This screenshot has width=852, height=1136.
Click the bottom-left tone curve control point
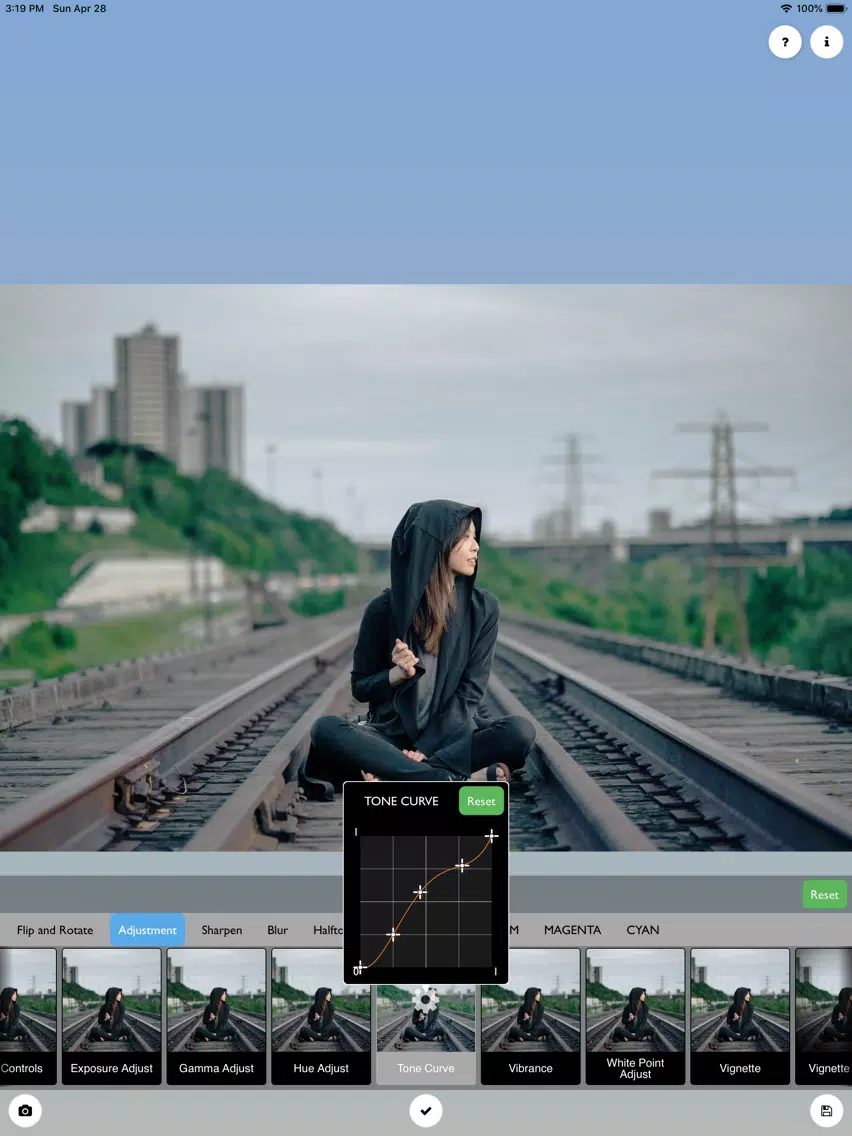(x=360, y=967)
